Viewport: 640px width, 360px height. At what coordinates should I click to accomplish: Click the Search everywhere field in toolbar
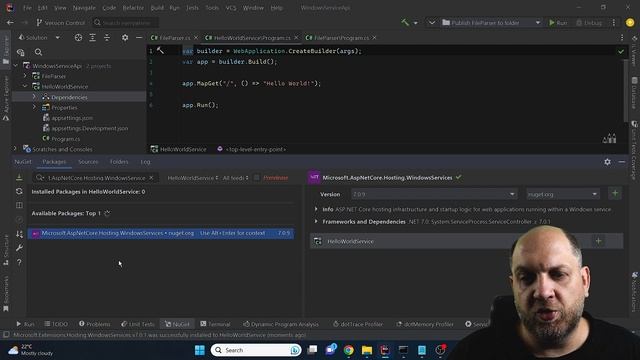(125, 23)
